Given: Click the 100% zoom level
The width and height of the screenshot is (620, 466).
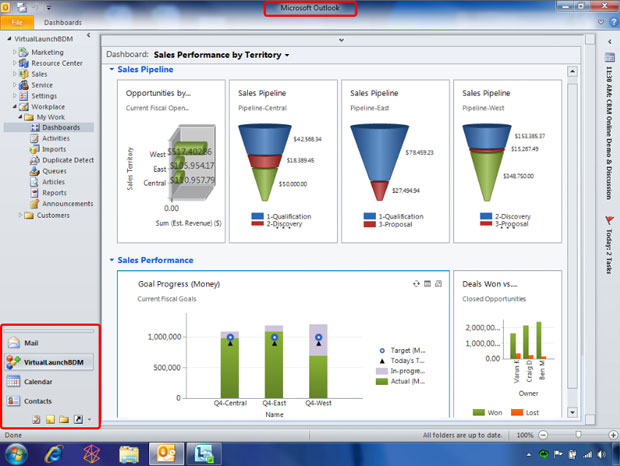Looking at the screenshot, I should pyautogui.click(x=525, y=435).
